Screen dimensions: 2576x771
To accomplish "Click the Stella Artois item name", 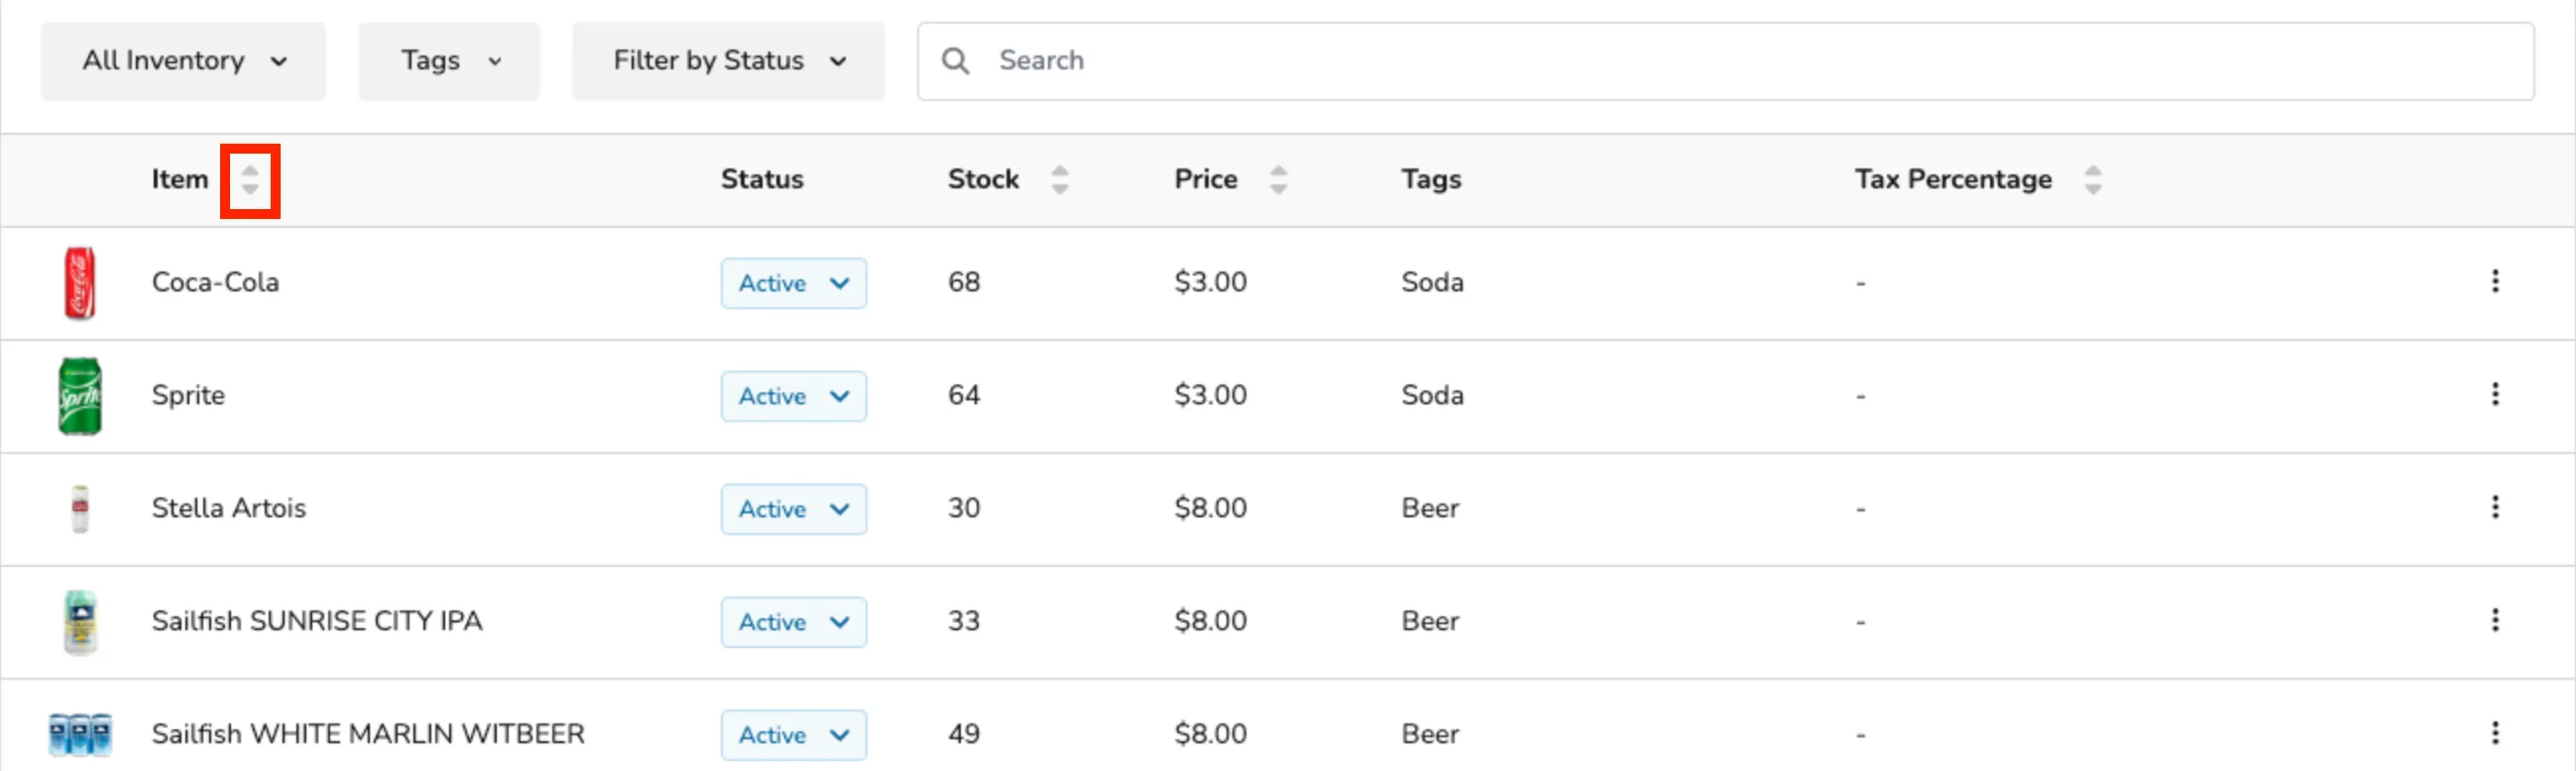I will [229, 508].
